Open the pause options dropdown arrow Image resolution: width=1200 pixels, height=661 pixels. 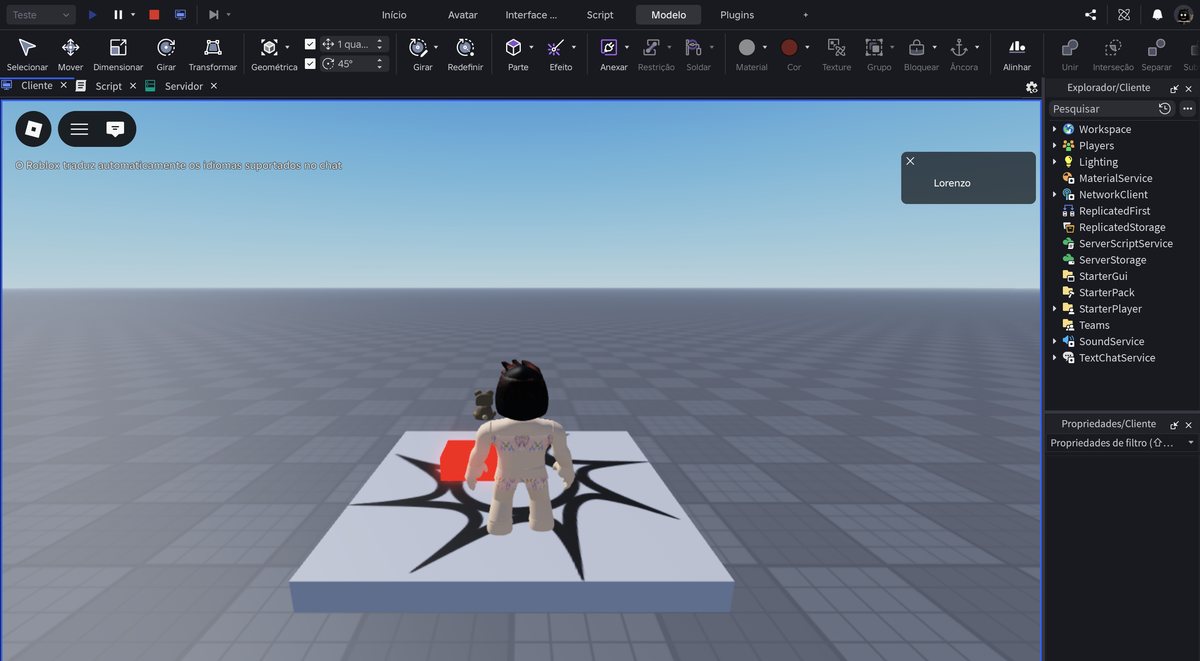(x=133, y=15)
